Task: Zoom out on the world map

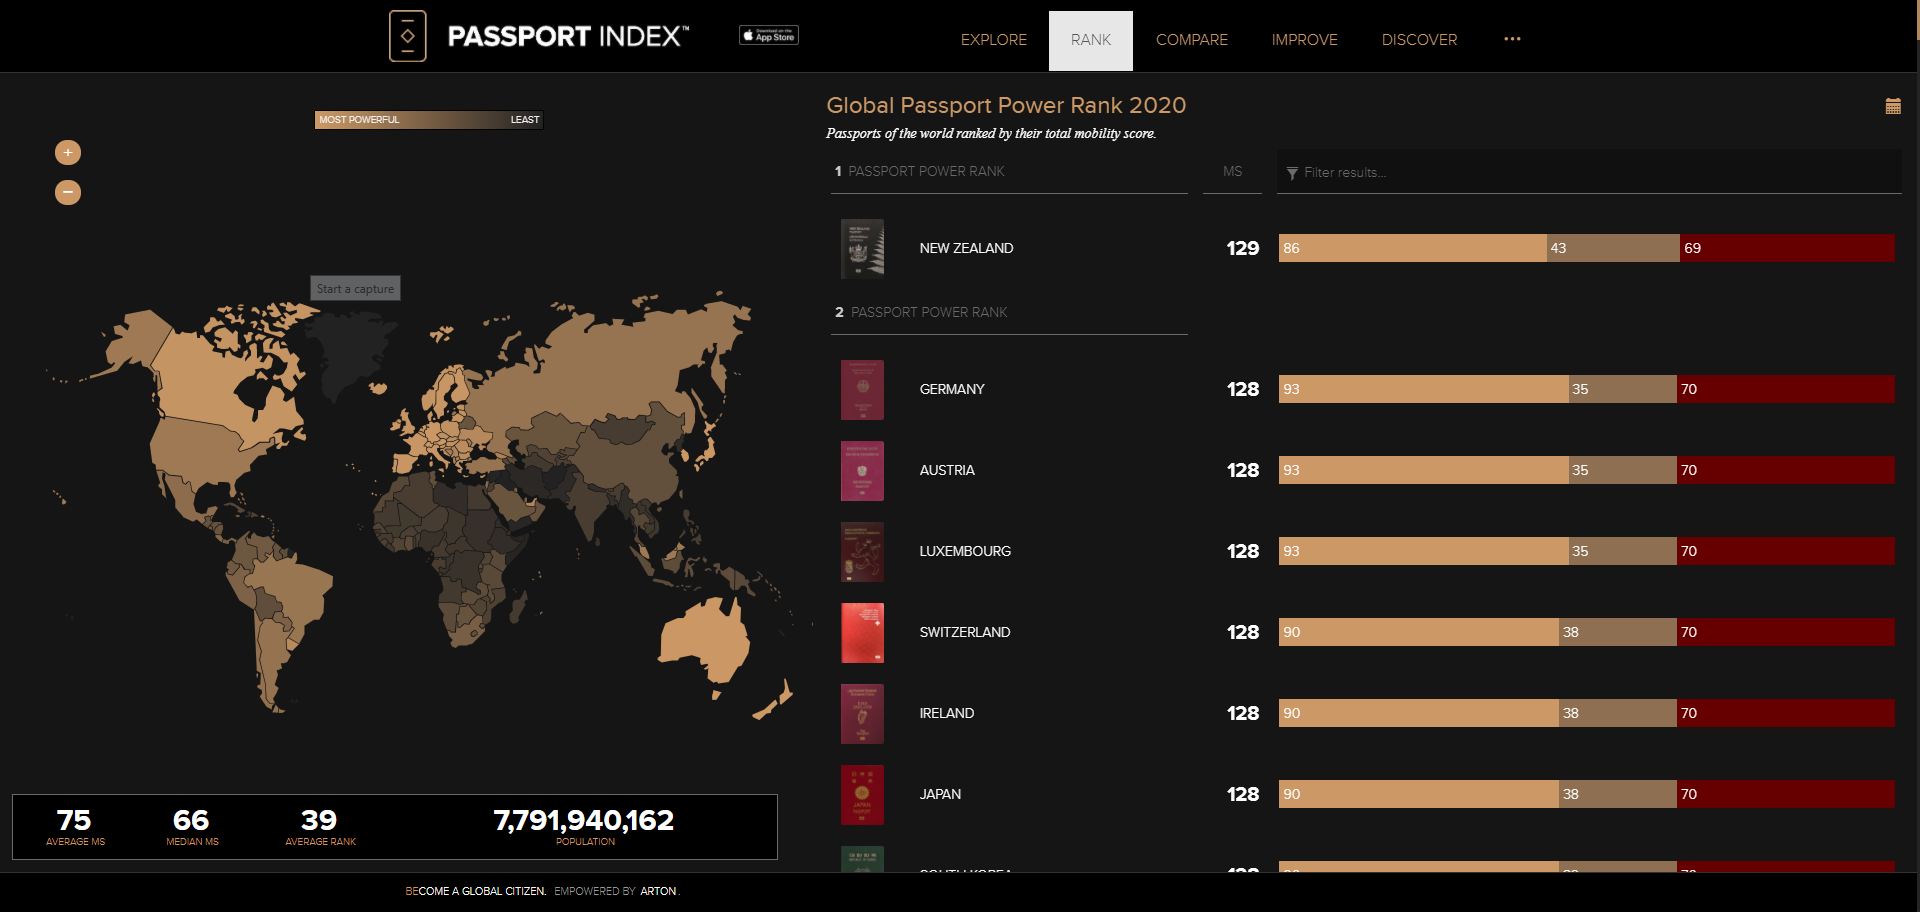Action: click(68, 192)
